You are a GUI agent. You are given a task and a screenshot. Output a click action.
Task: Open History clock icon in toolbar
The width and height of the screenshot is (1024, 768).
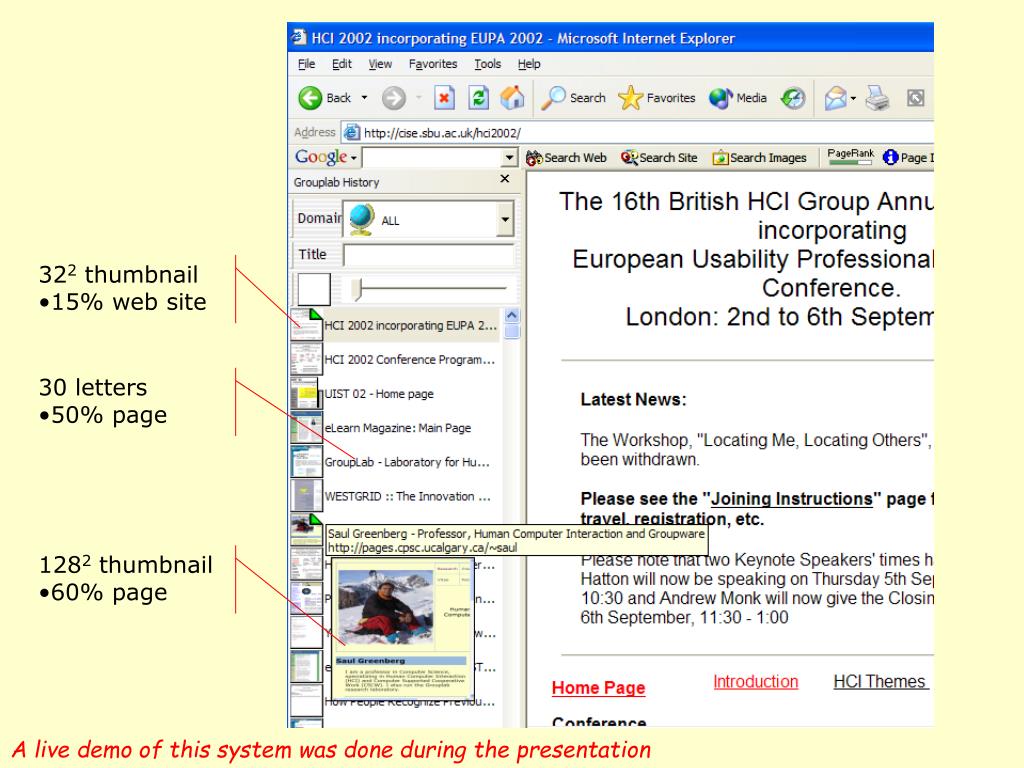[793, 98]
